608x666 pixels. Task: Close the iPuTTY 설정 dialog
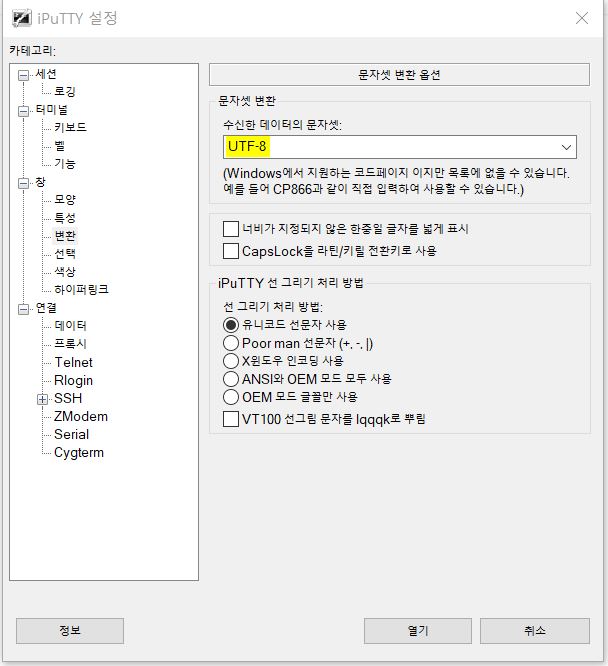coord(582,18)
